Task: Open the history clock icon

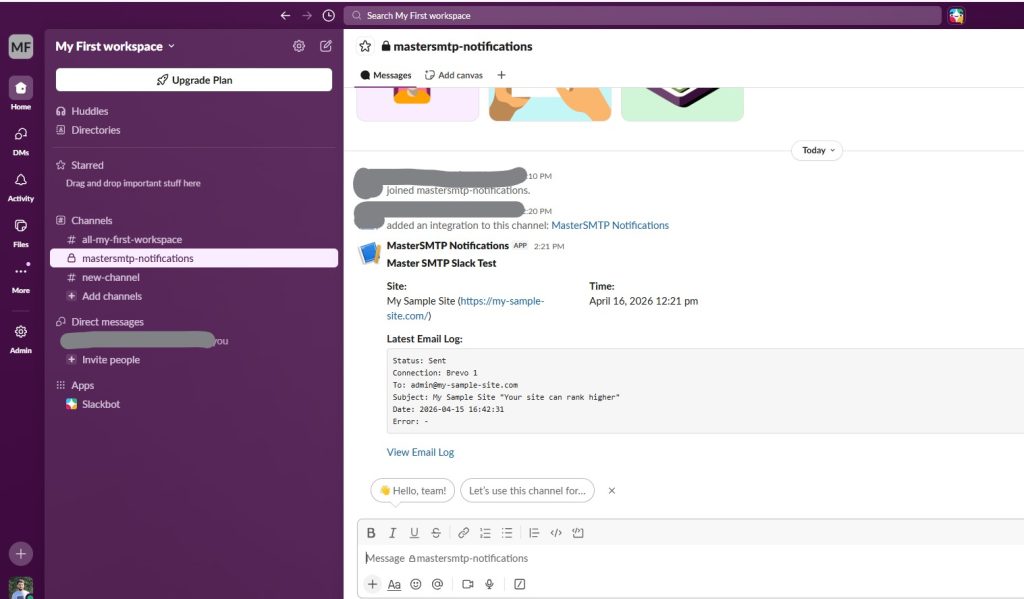Action: pos(328,16)
